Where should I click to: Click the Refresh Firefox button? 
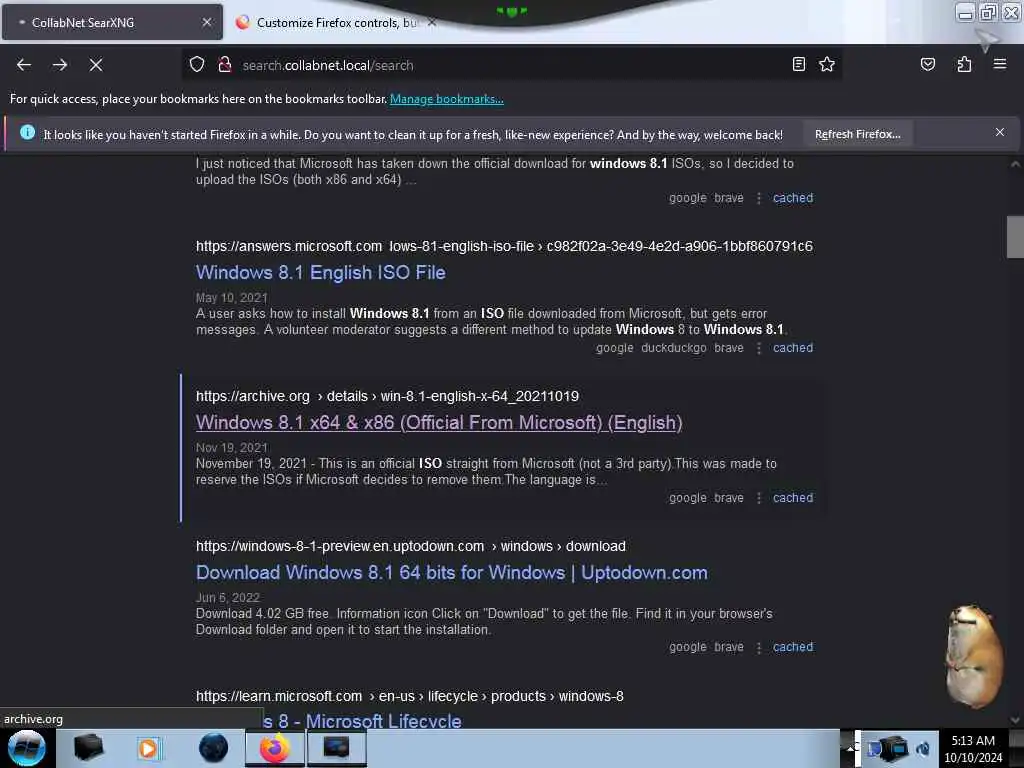coord(857,134)
